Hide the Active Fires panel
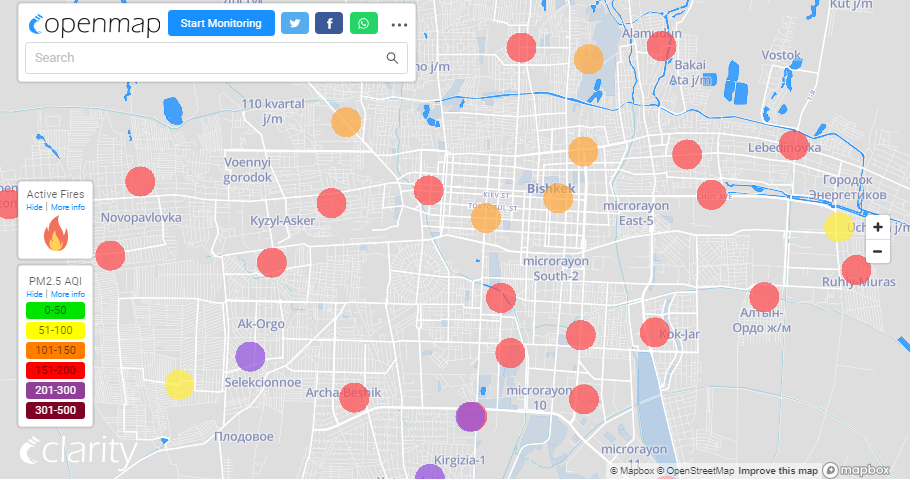 pyautogui.click(x=34, y=207)
